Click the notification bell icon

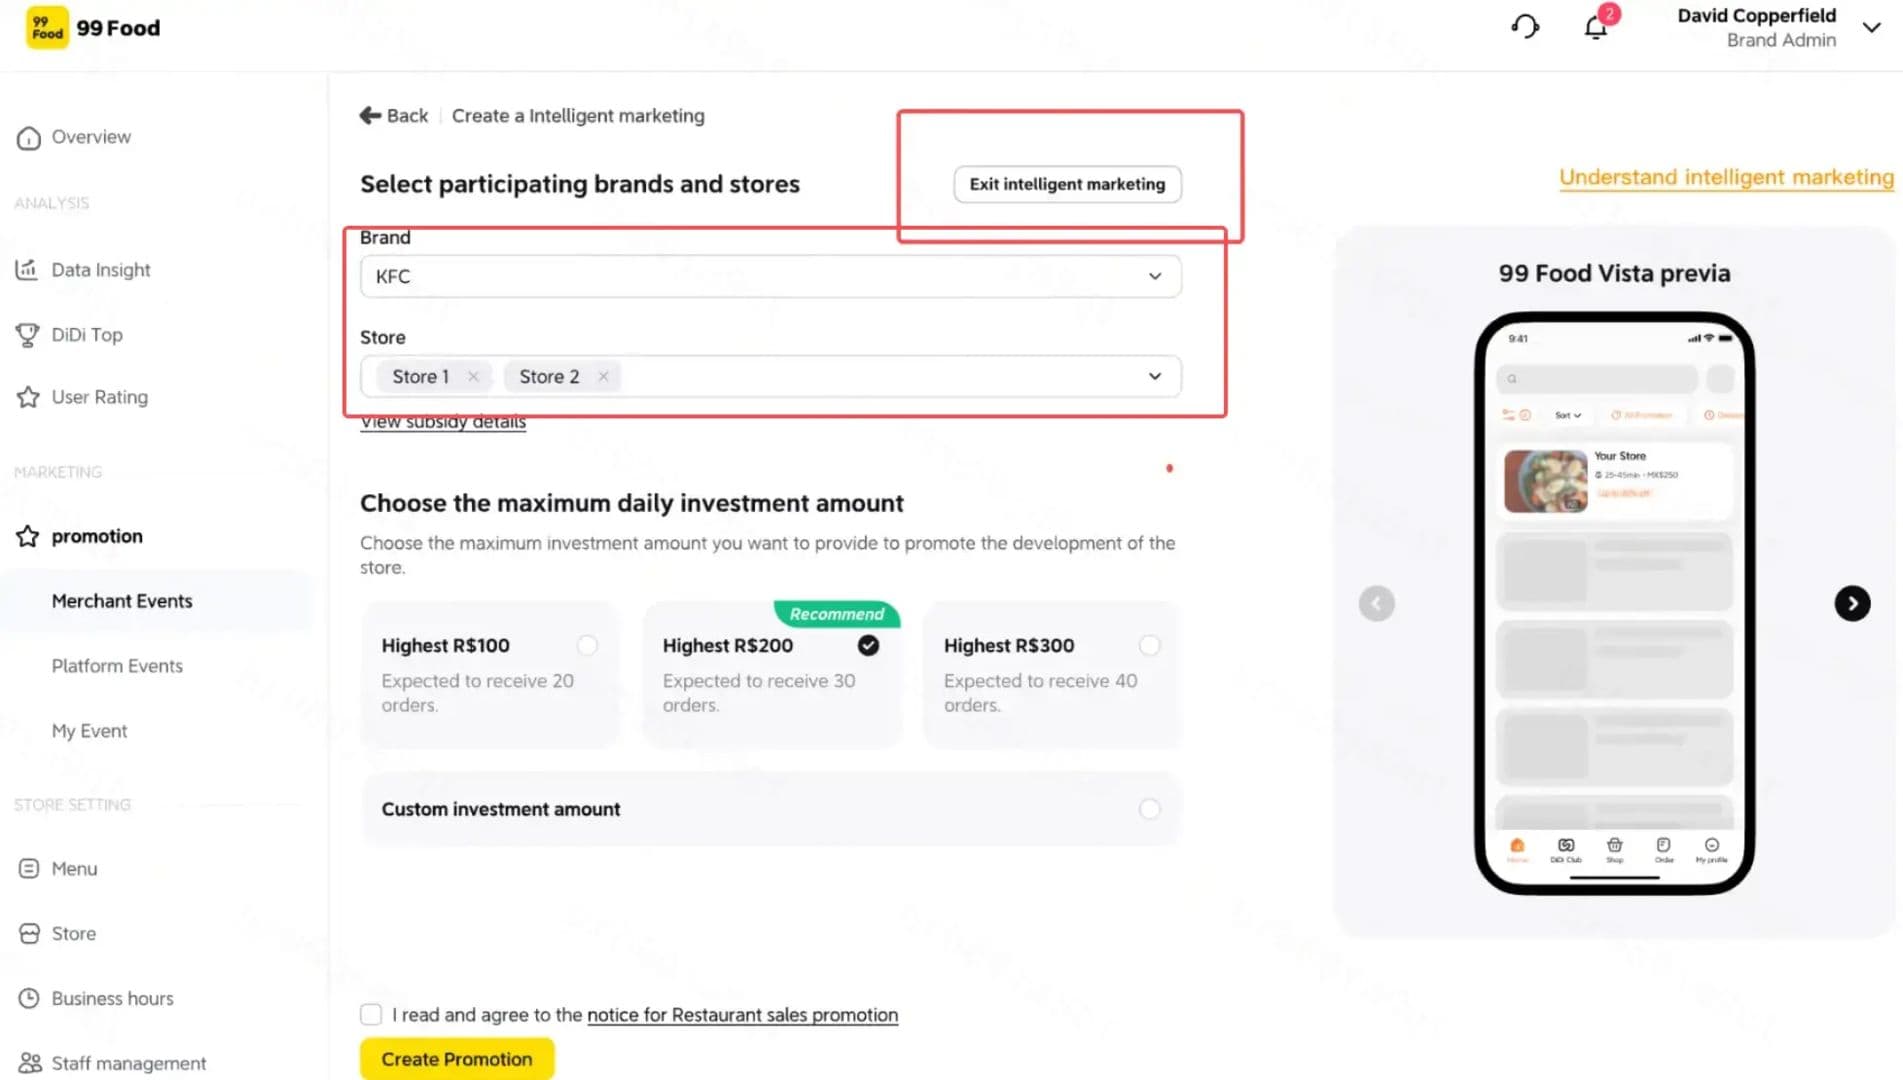1596,27
